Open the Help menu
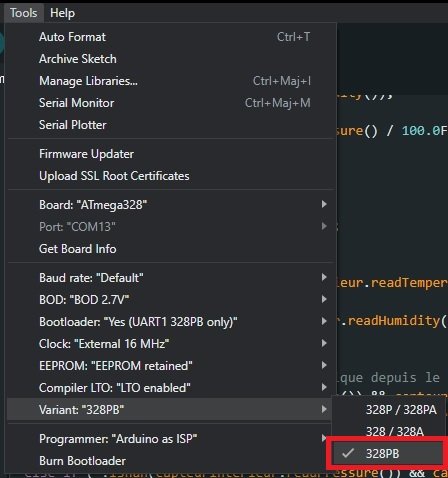Screen dimensions: 448x478 tap(62, 13)
